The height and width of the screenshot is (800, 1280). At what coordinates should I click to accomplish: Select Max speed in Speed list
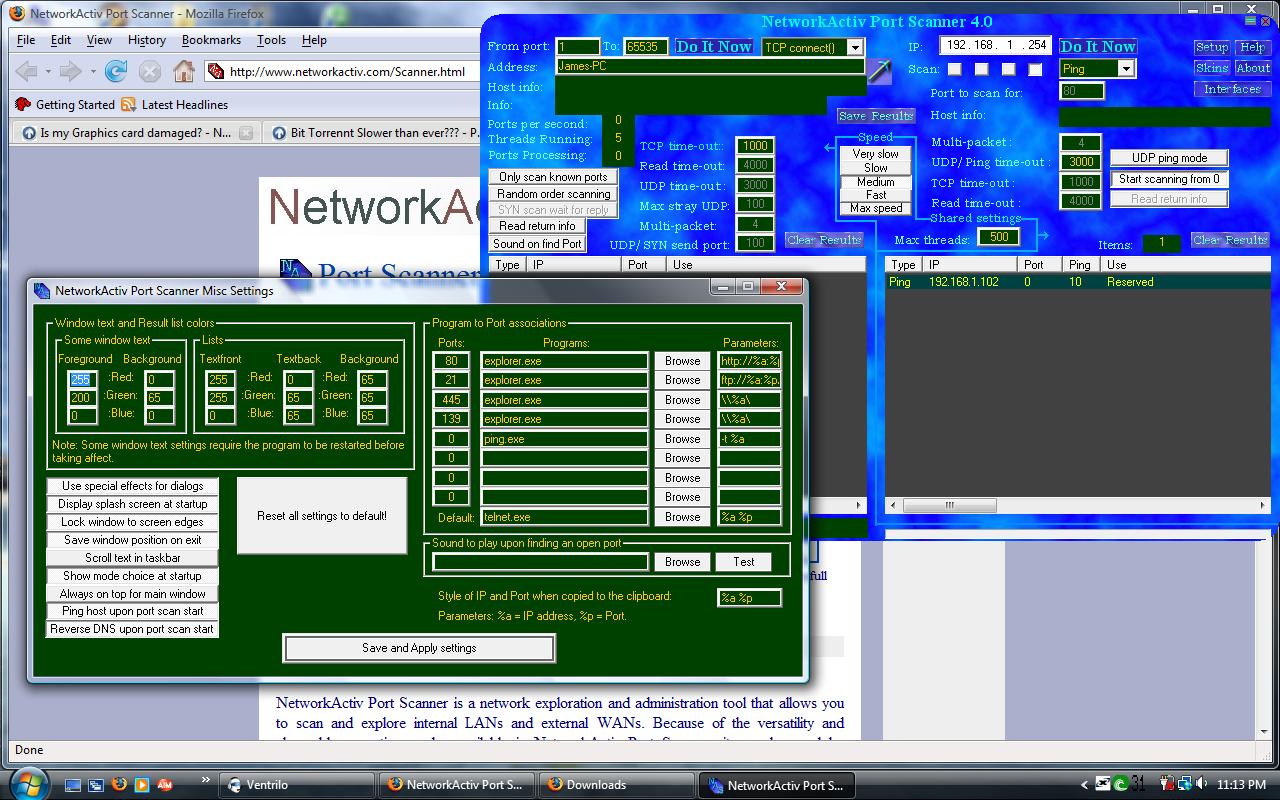tap(876, 208)
